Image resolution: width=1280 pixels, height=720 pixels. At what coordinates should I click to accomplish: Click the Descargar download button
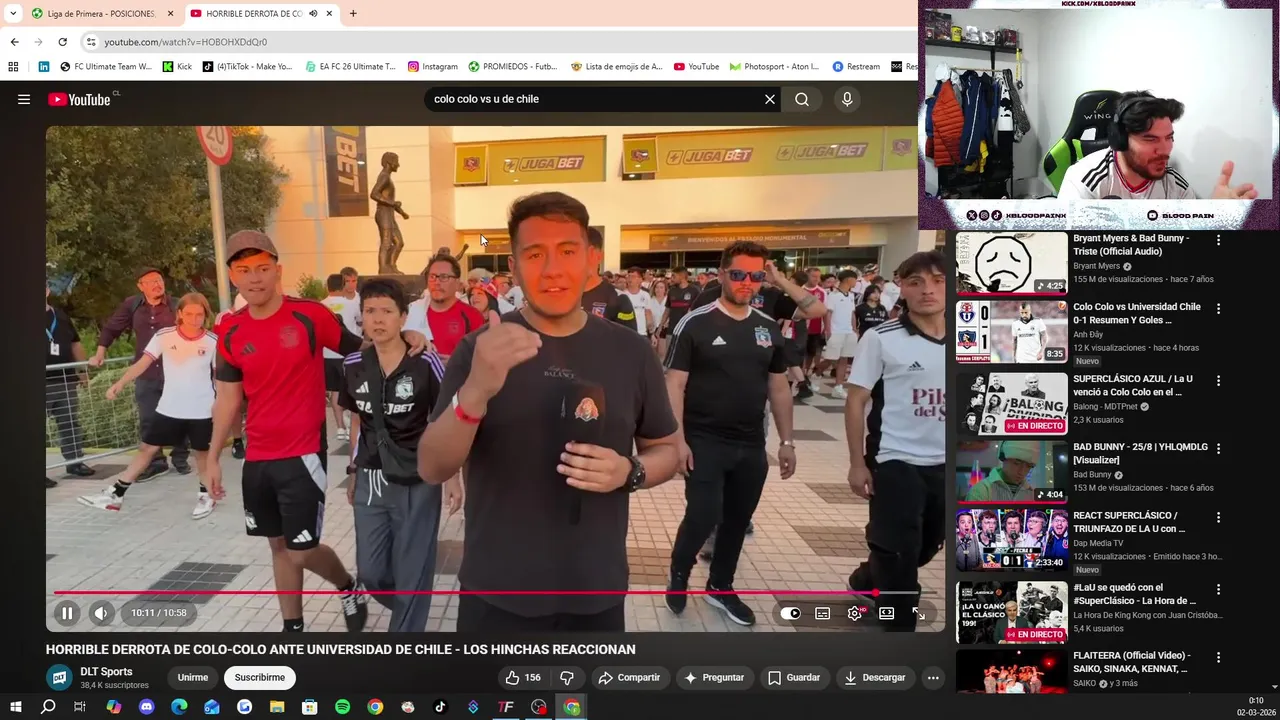click(x=875, y=678)
